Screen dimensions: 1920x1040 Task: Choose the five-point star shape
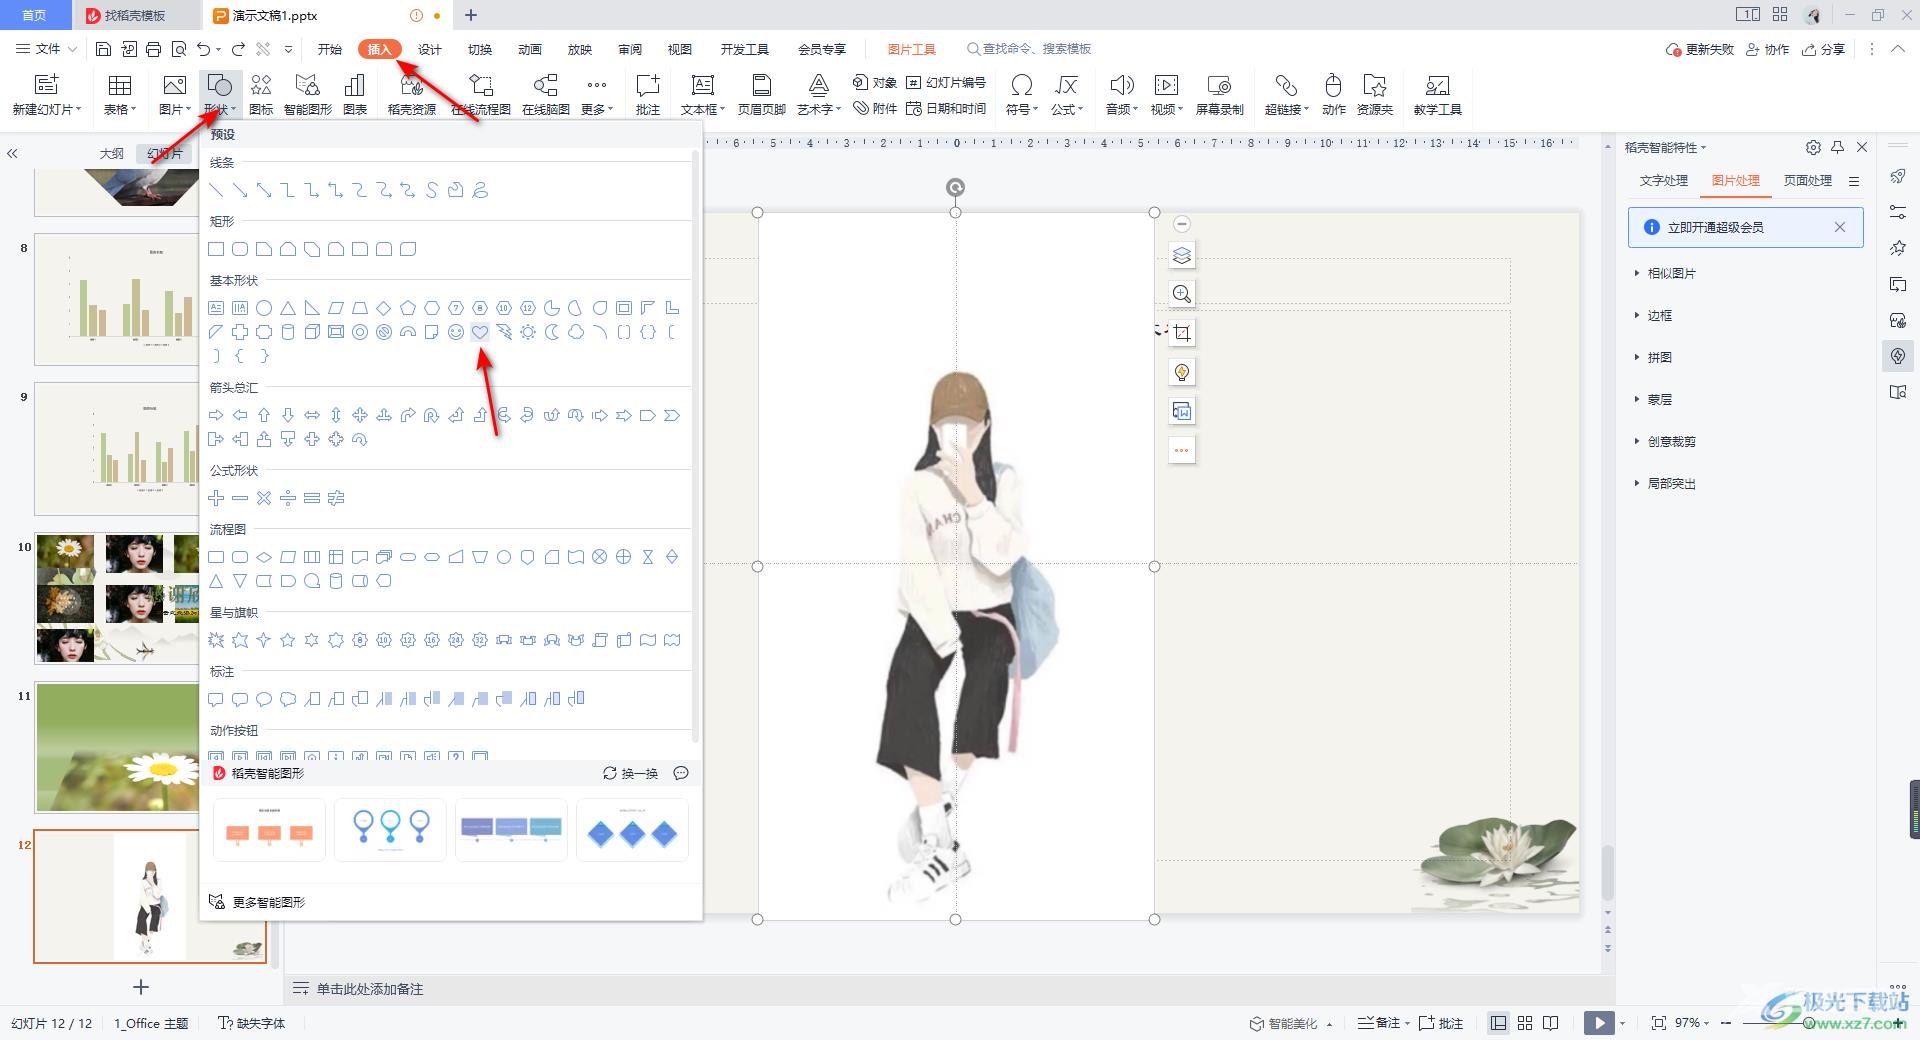[x=288, y=640]
